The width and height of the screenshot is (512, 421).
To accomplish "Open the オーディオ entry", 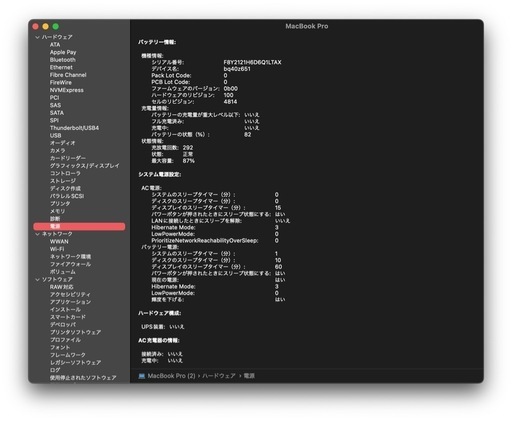I will click(x=62, y=143).
